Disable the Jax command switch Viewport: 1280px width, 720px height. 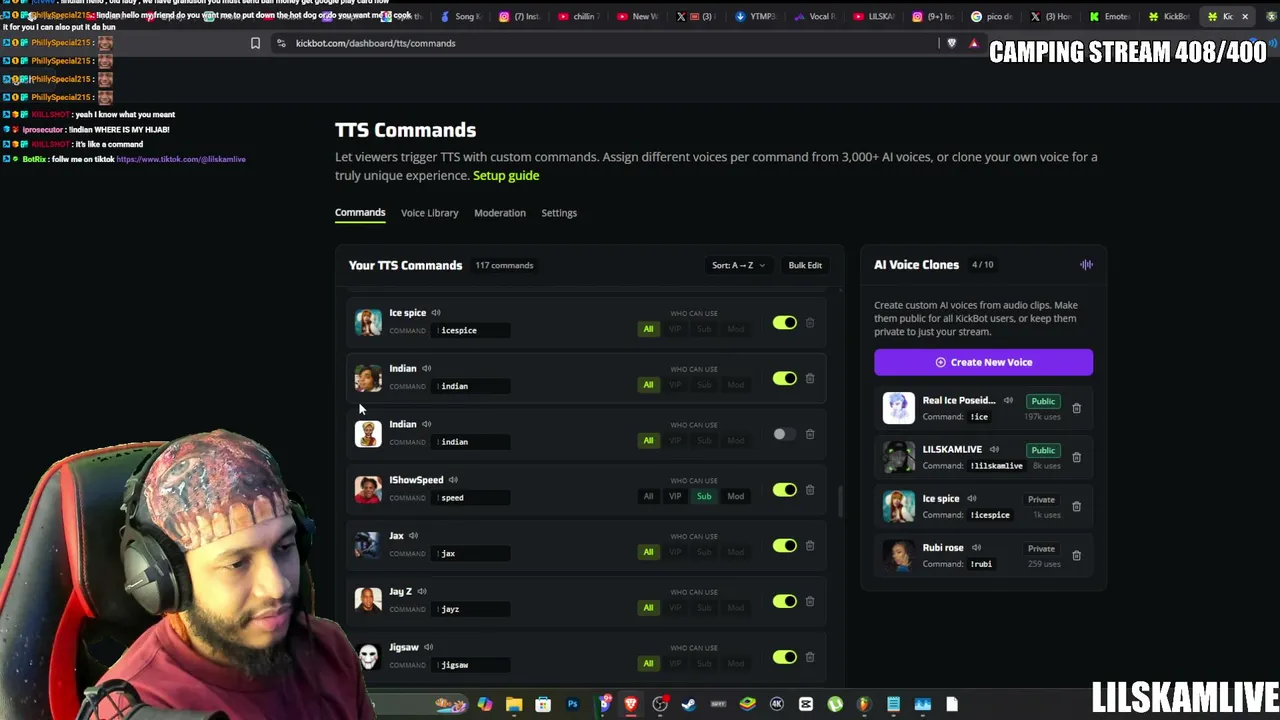(784, 546)
